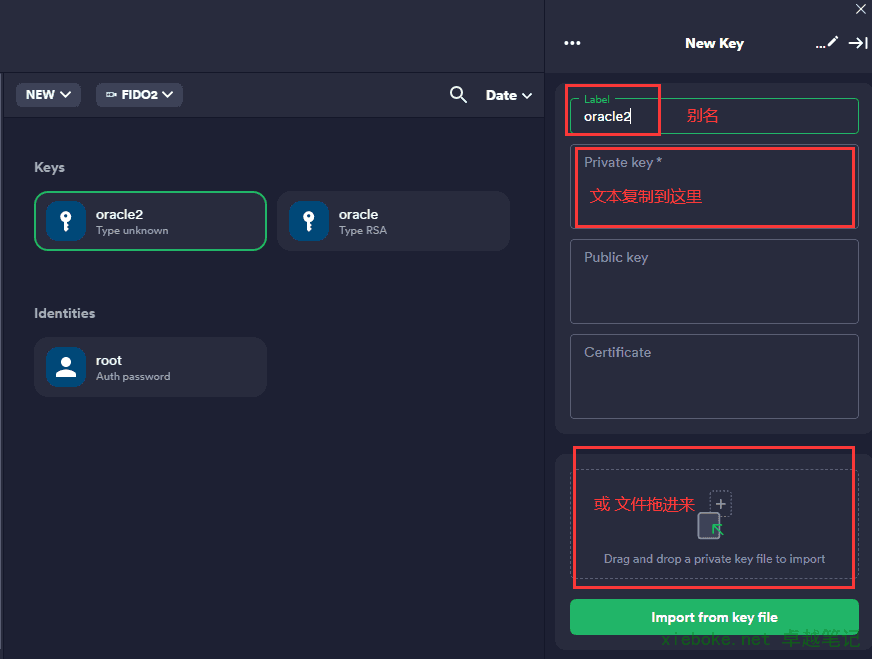Open the FIDO2 dropdown
Viewport: 872px width, 659px height.
[139, 95]
